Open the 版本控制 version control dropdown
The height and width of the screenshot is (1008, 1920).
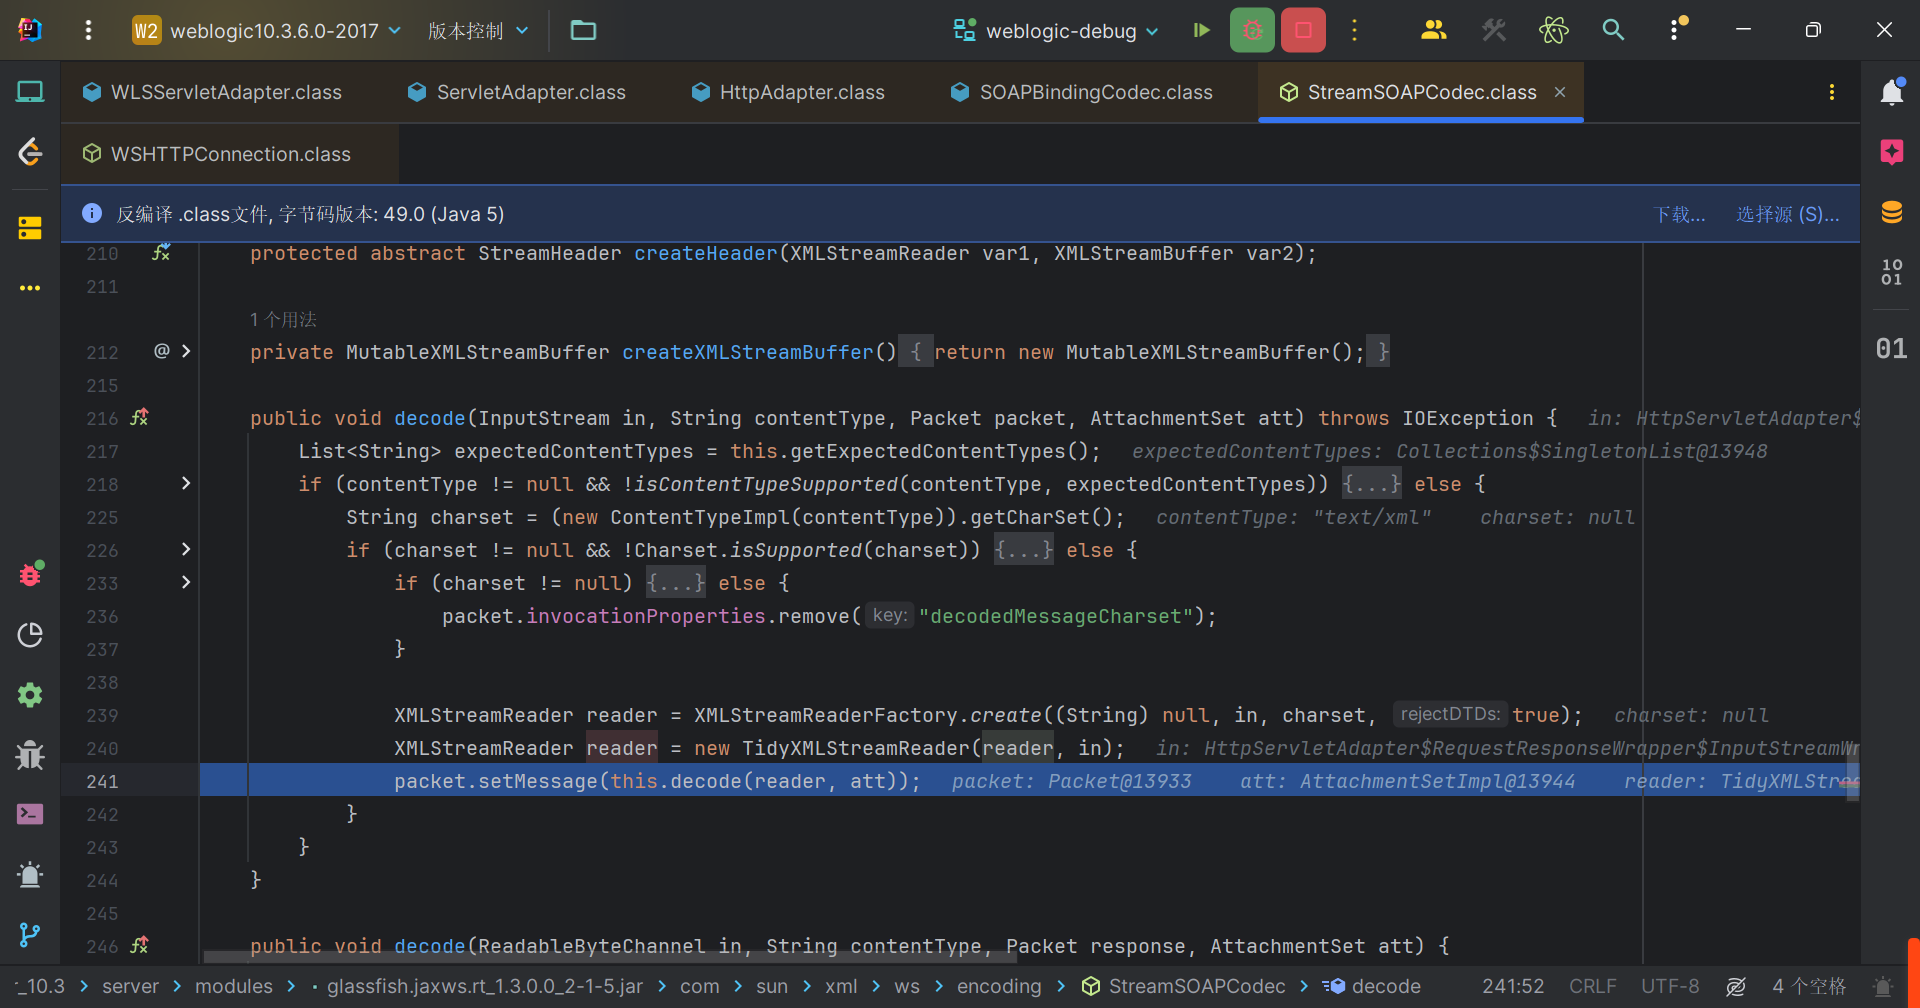477,31
